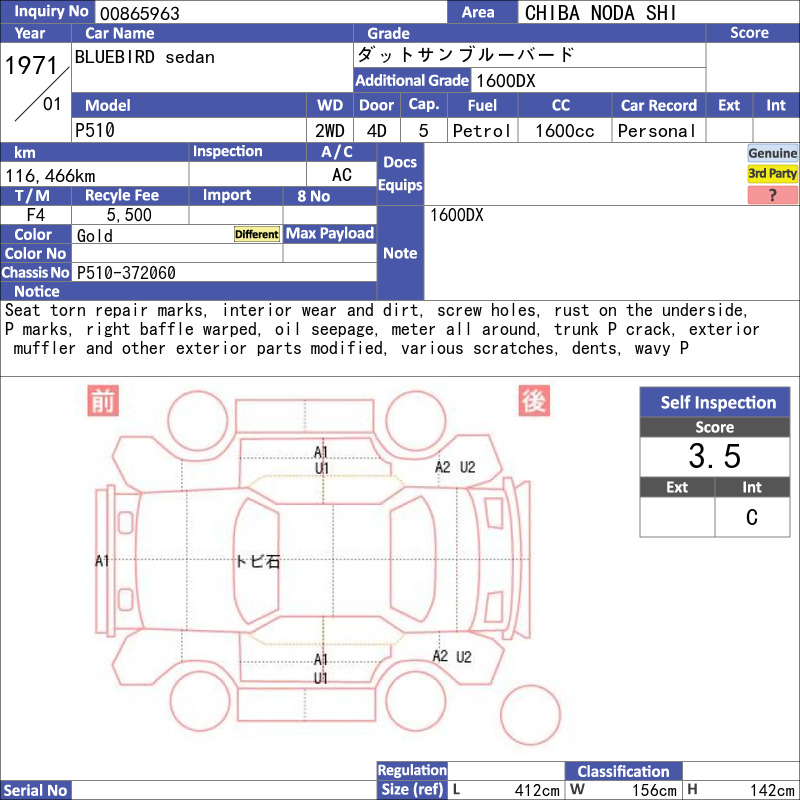This screenshot has height=800, width=800.
Task: Click the Int grade C cell
Action: [752, 517]
